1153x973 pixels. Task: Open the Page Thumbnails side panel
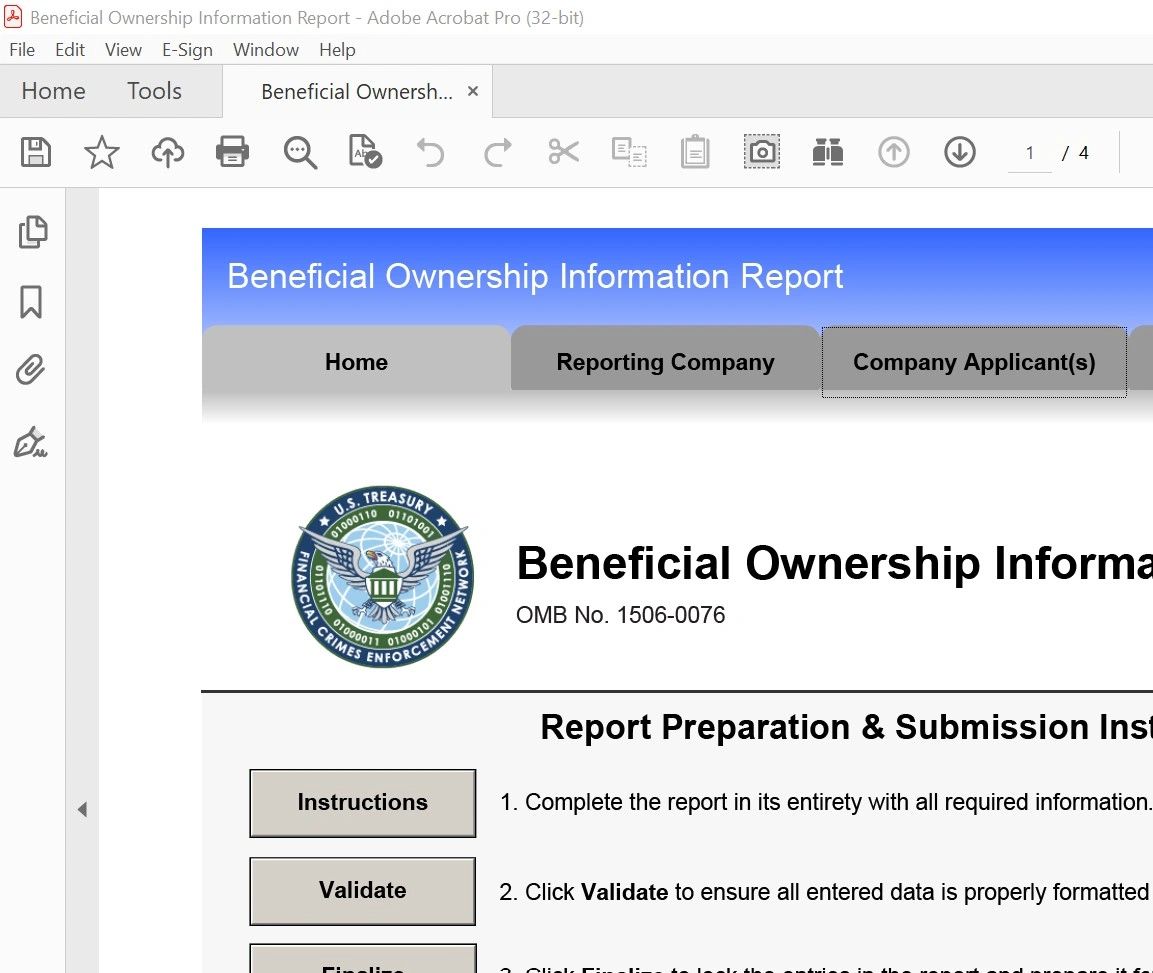32,232
